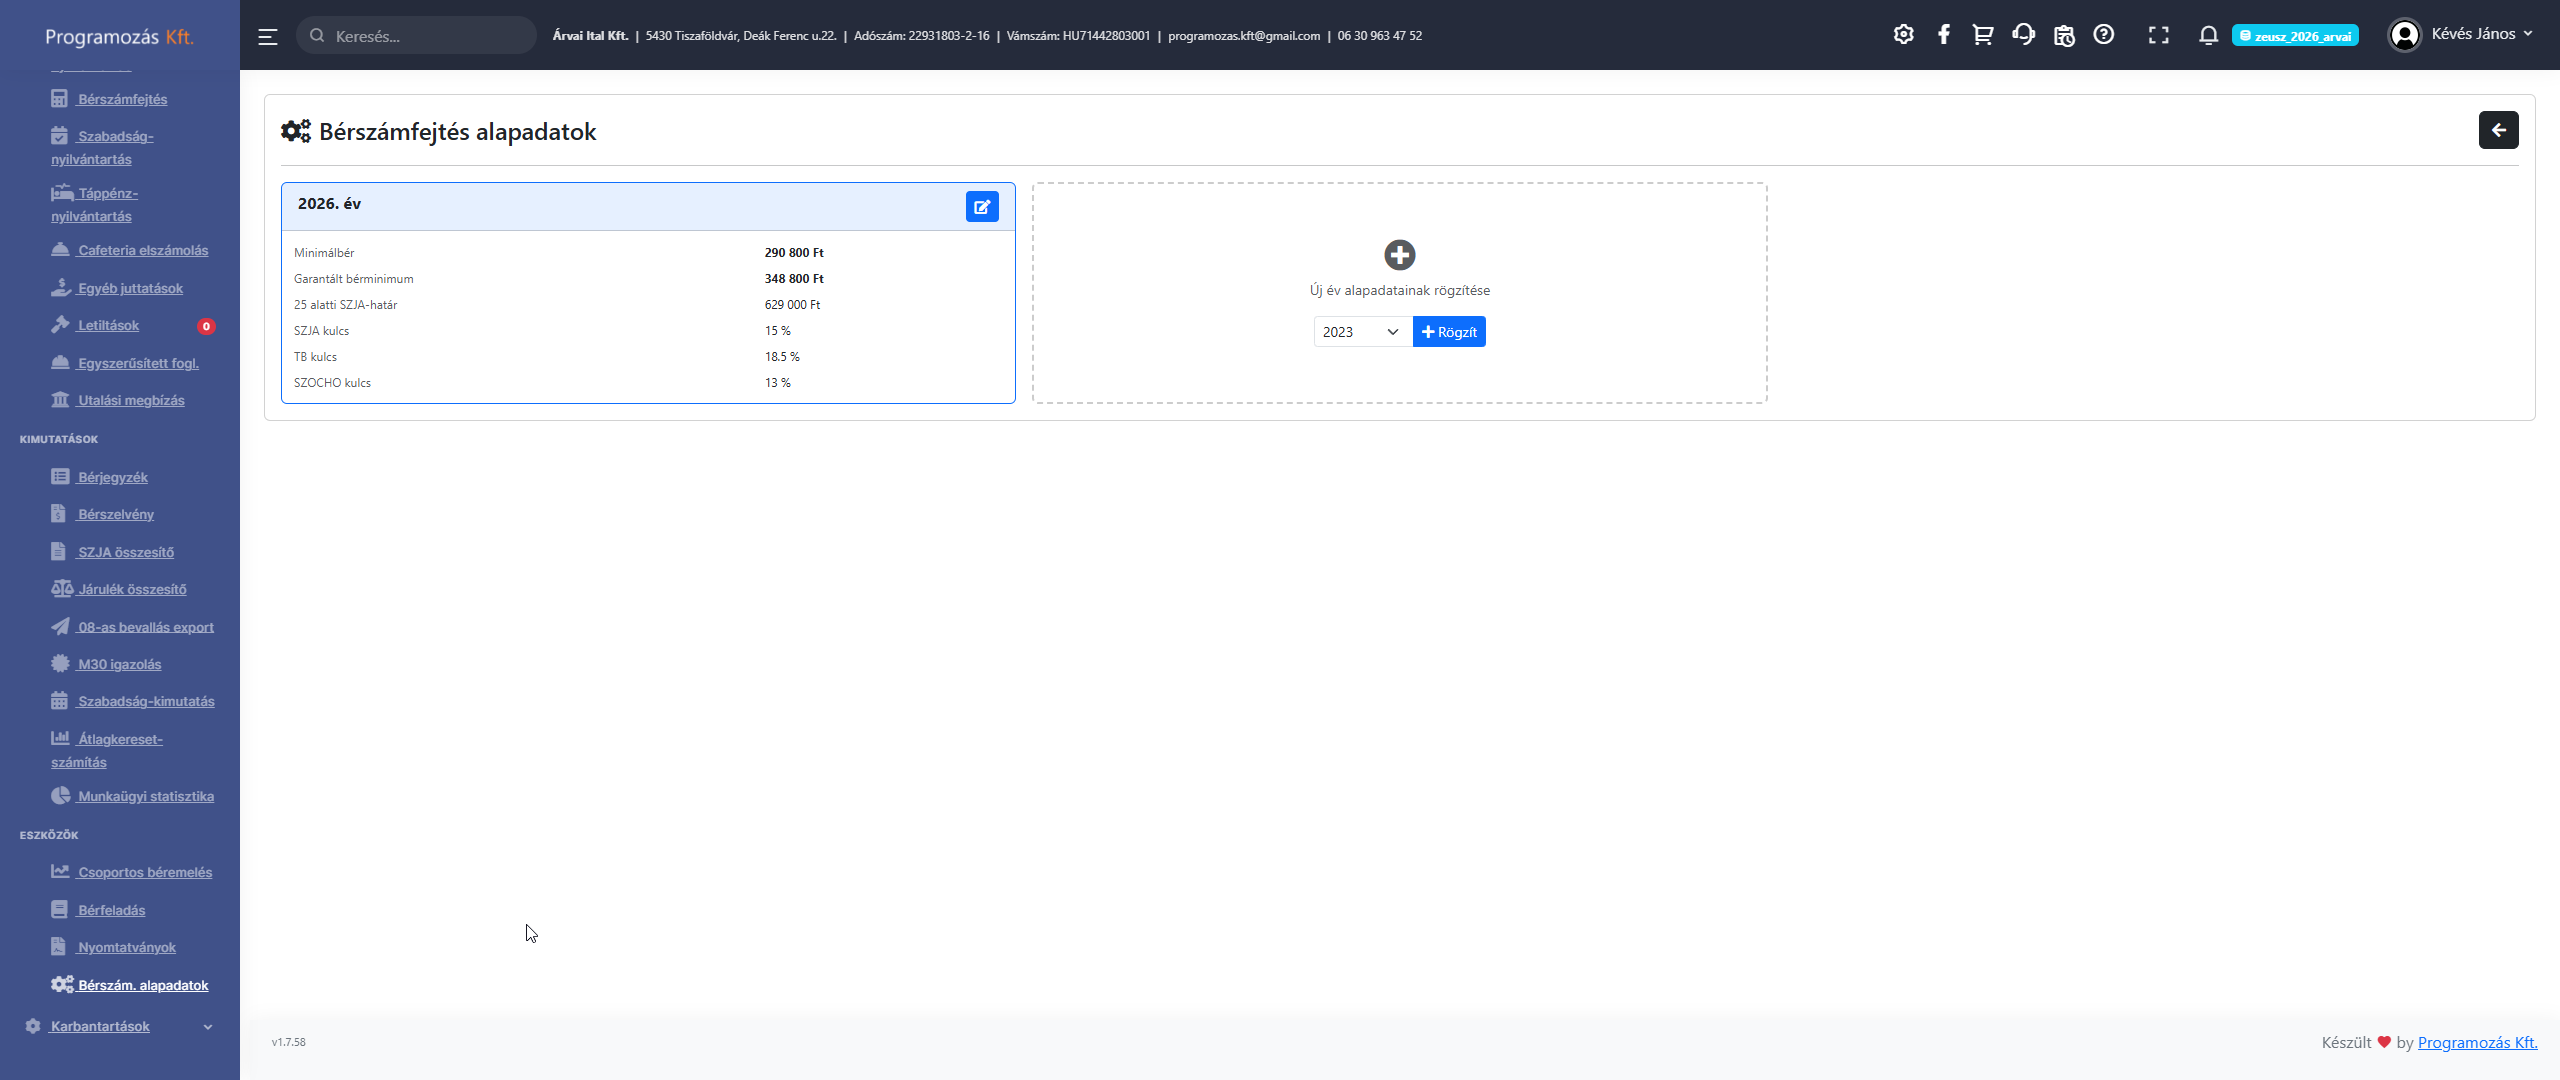Click the Átlagkereset-számítás chart icon
The height and width of the screenshot is (1080, 2560).
pos(60,738)
